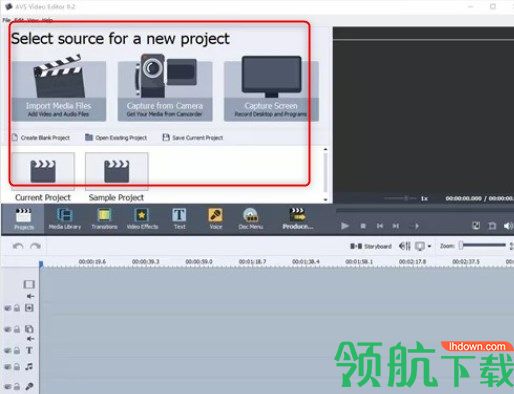This screenshot has width=514, height=394.
Task: Toggle visibility of text track
Action: point(8,351)
